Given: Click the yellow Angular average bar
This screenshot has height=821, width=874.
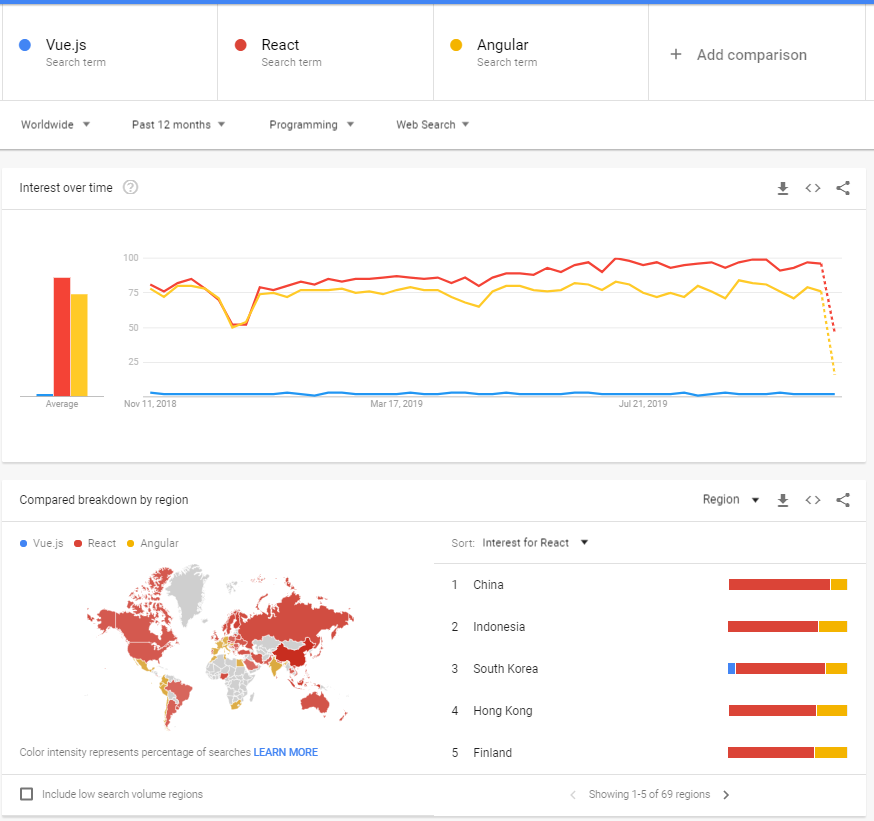Looking at the screenshot, I should (x=79, y=345).
